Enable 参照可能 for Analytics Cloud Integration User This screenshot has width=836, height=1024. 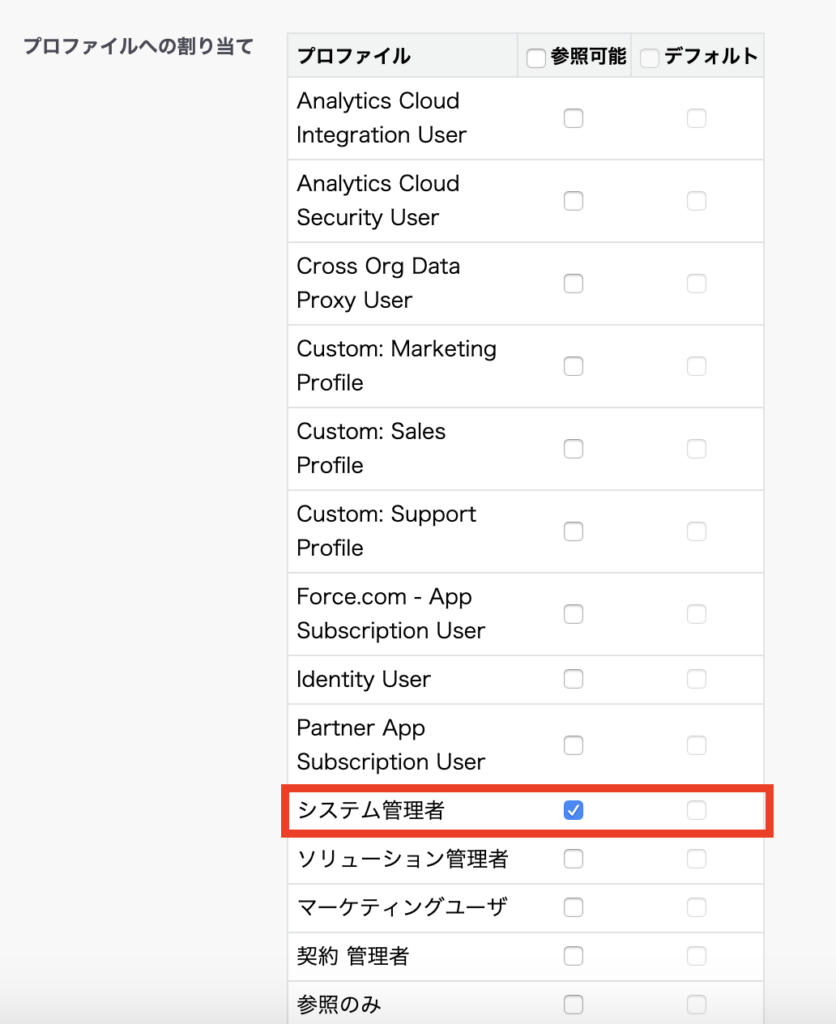(x=573, y=118)
